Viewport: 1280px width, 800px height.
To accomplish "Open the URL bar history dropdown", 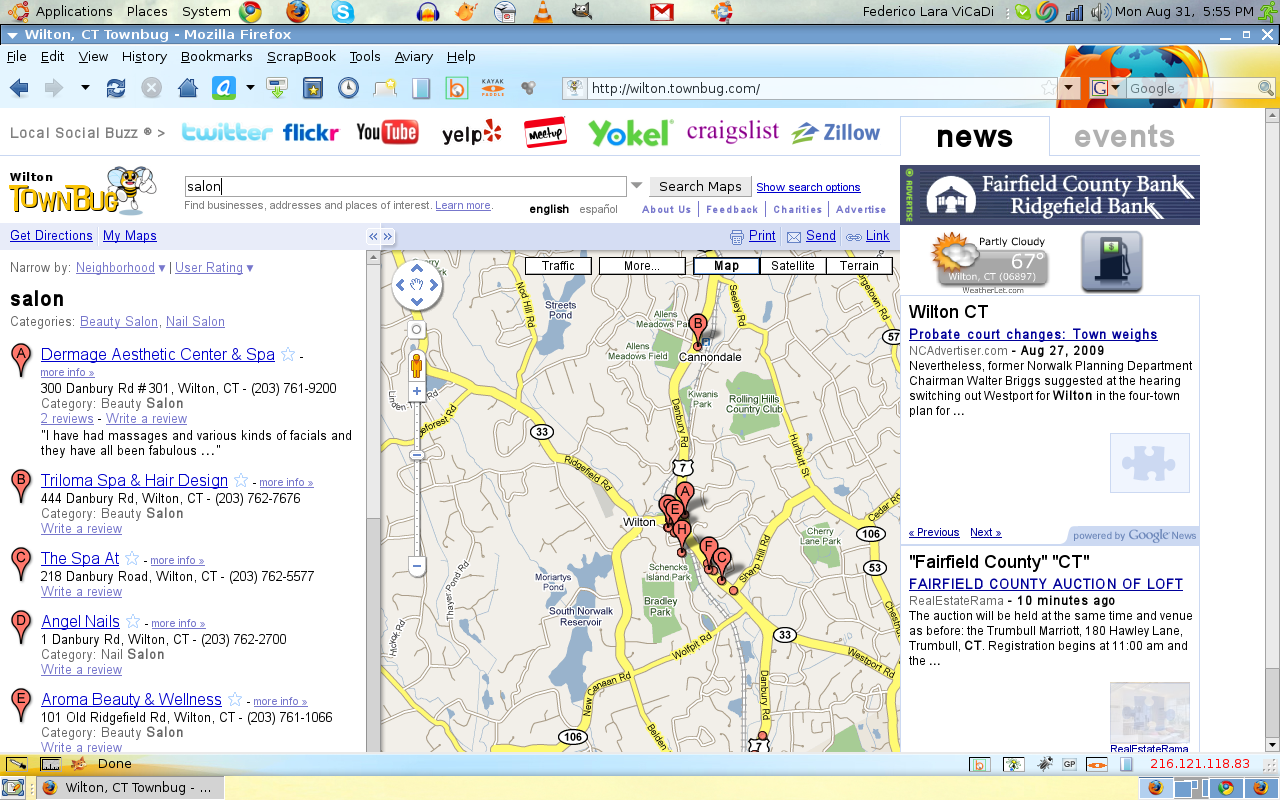I will click(x=1069, y=88).
